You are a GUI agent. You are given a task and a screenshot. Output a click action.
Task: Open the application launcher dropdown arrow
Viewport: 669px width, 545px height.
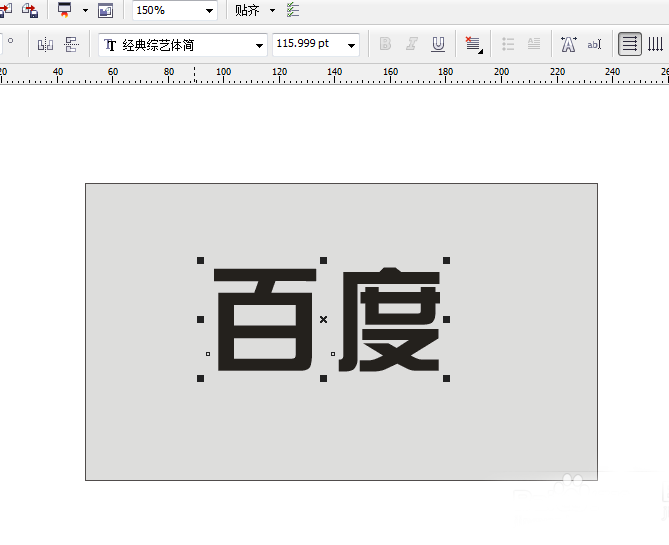point(85,10)
